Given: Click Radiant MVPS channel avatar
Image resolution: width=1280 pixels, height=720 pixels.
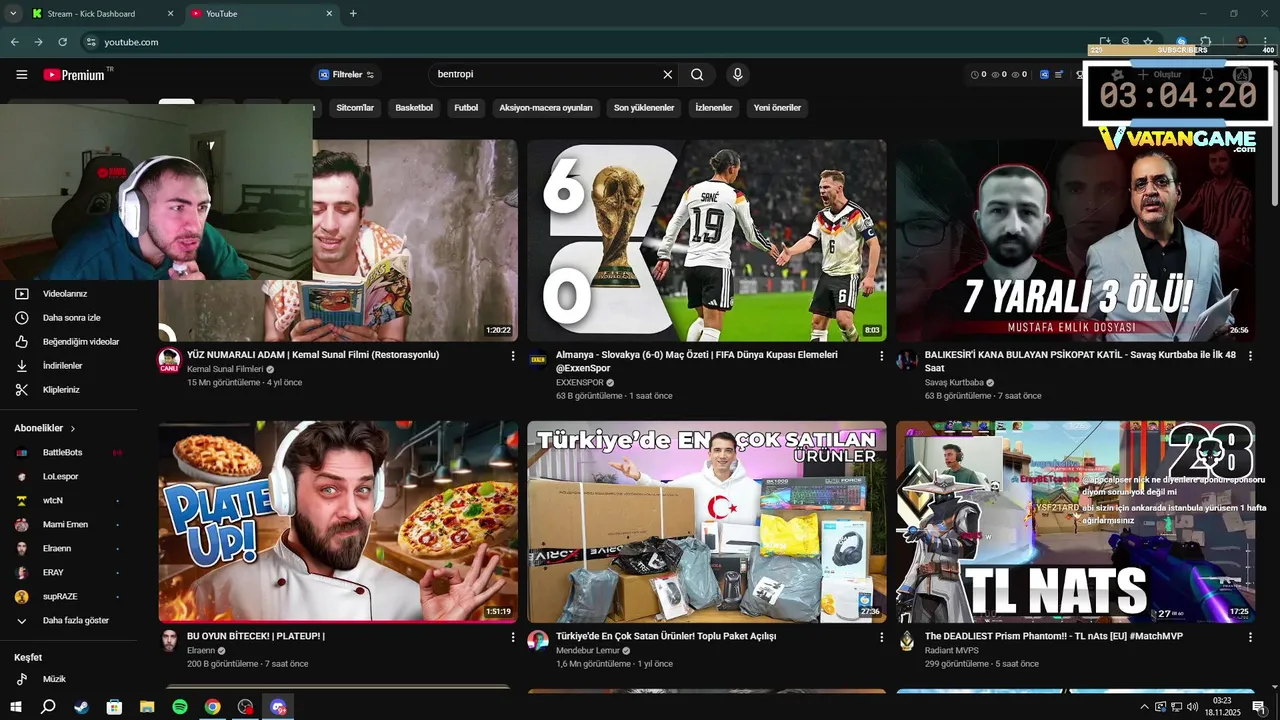Looking at the screenshot, I should tap(907, 641).
